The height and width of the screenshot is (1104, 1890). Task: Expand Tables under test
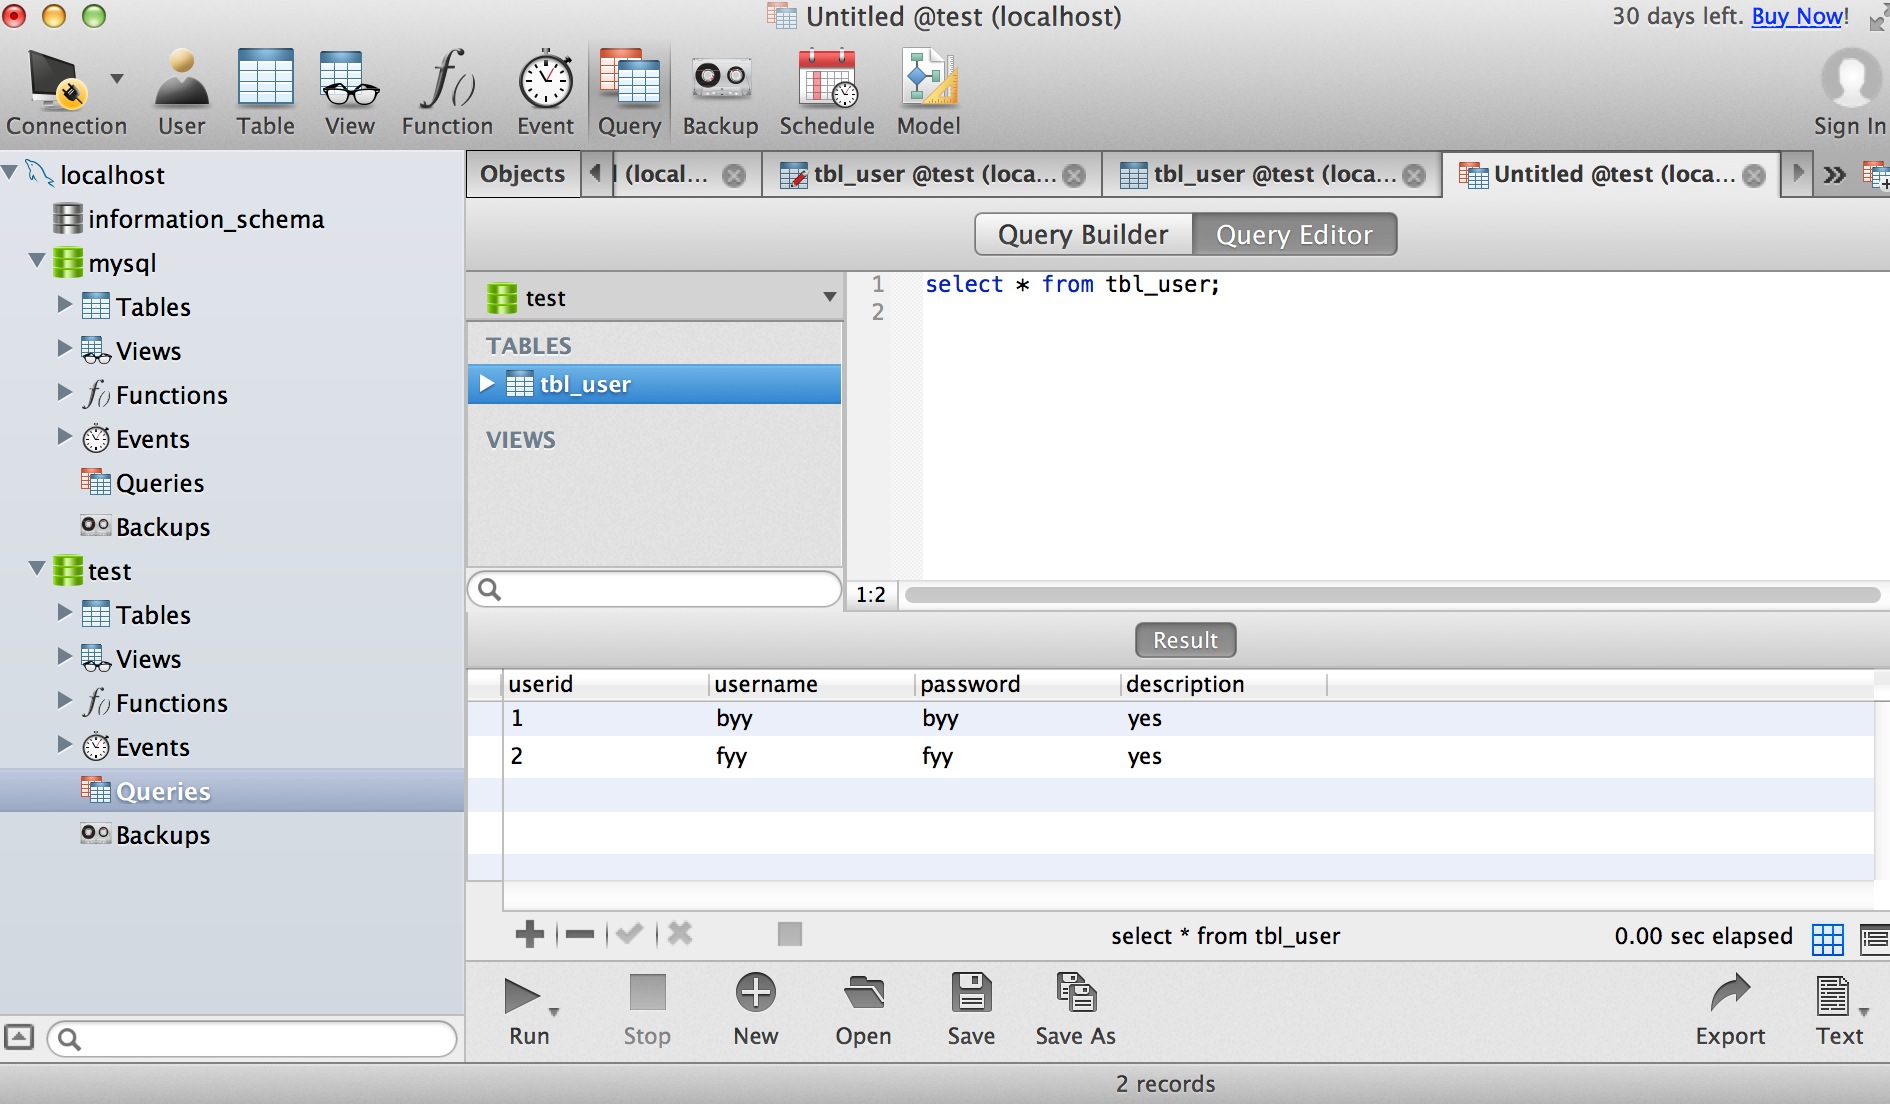pyautogui.click(x=64, y=612)
